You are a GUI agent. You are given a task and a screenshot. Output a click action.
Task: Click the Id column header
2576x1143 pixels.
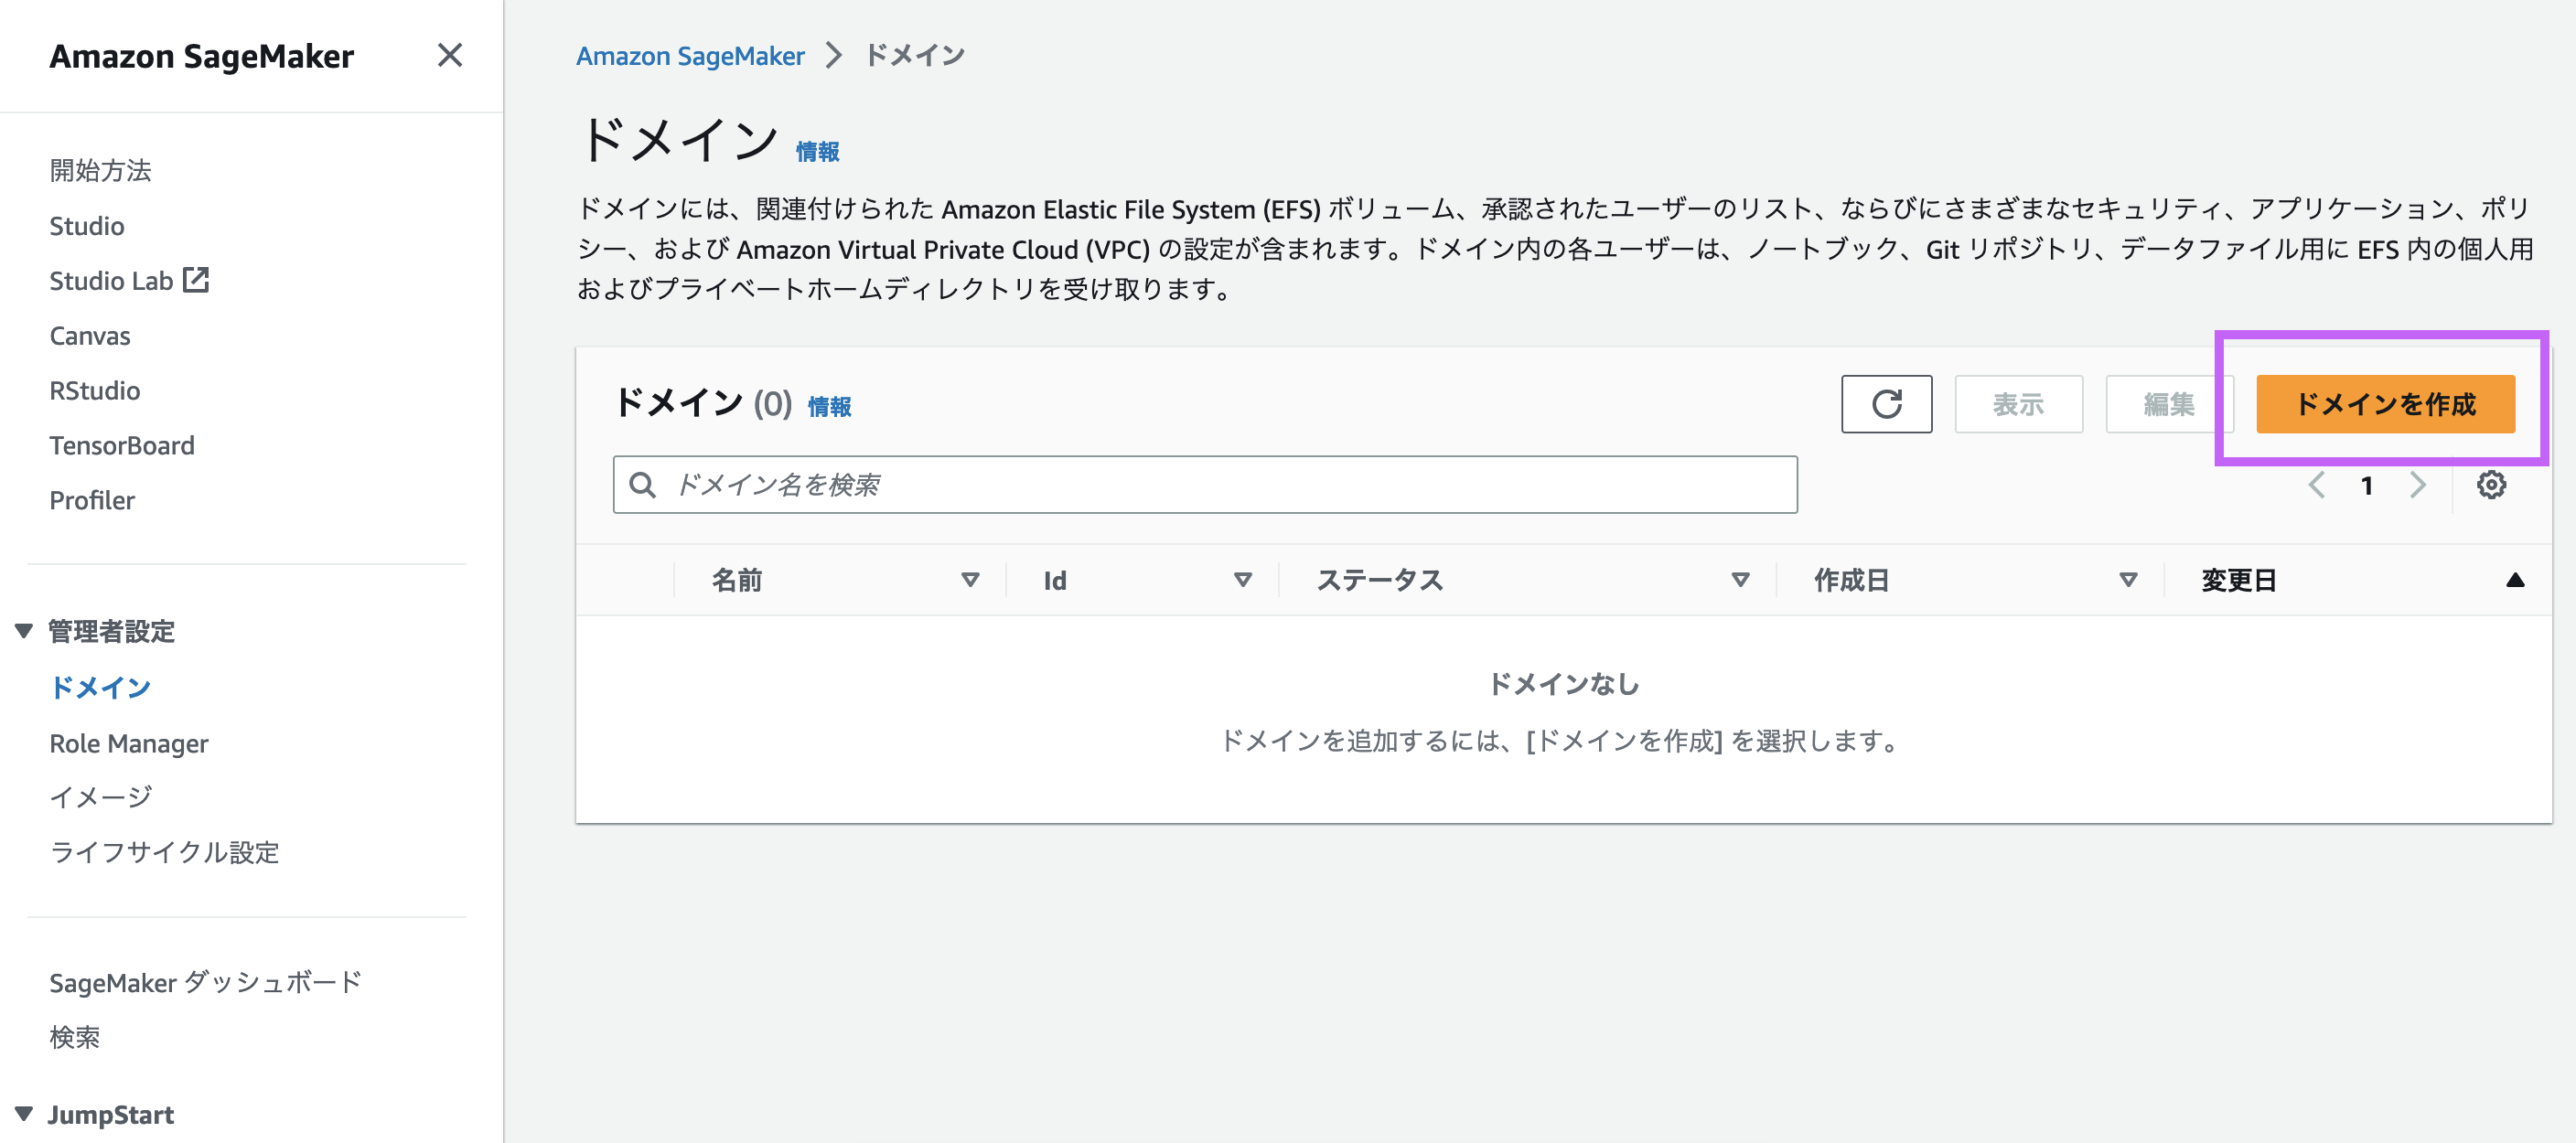pyautogui.click(x=1055, y=581)
